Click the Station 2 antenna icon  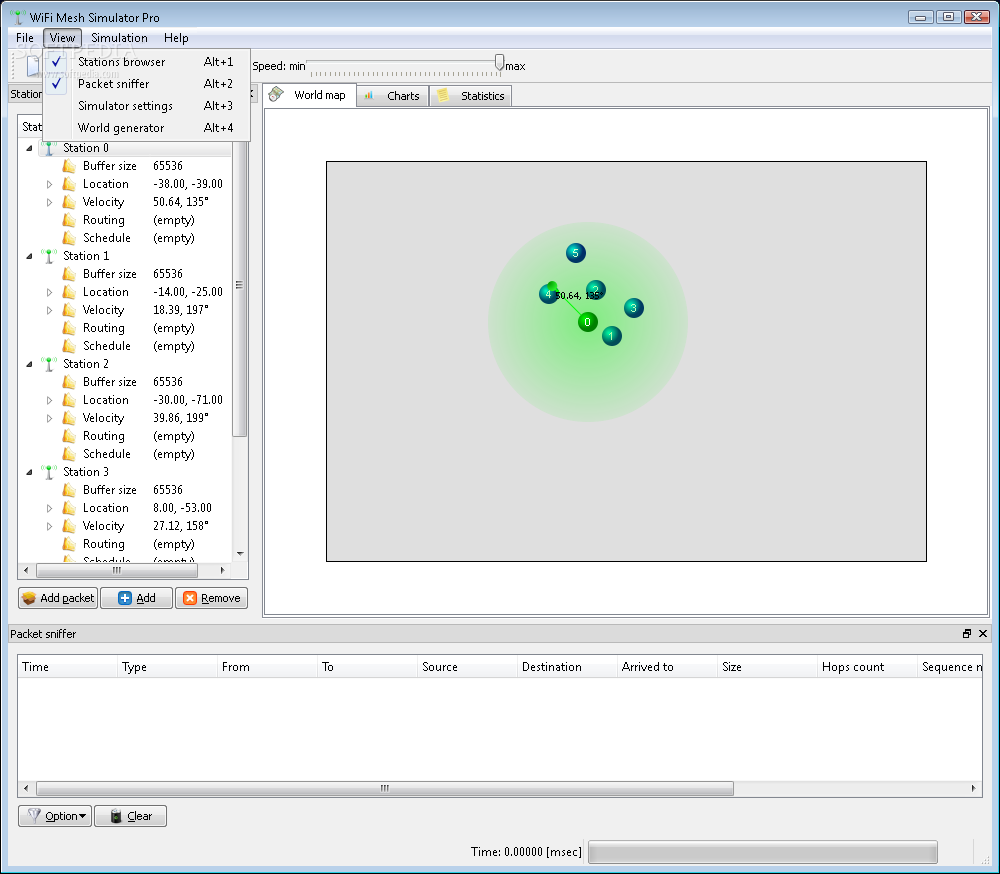[x=48, y=364]
